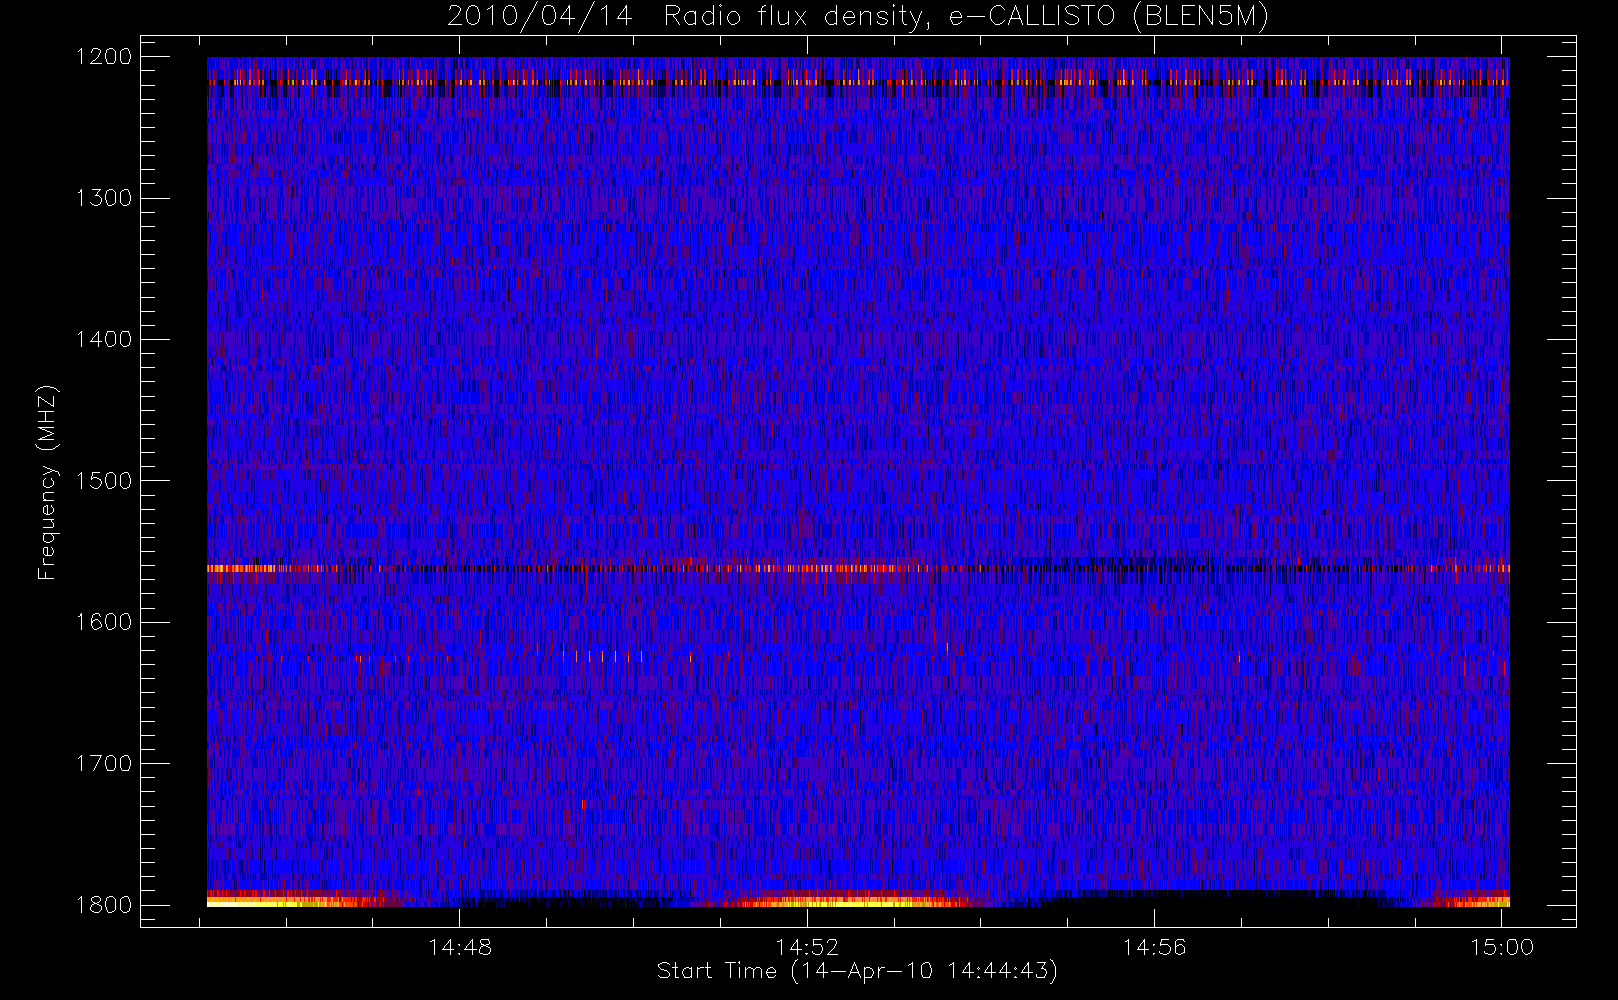
Task: Select the 1400 frequency tick label
Action: tap(105, 339)
